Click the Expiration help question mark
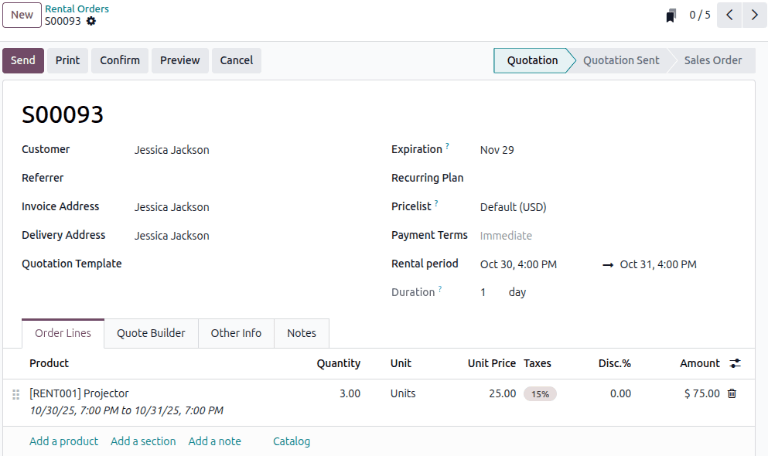The height and width of the screenshot is (456, 768). [x=447, y=147]
